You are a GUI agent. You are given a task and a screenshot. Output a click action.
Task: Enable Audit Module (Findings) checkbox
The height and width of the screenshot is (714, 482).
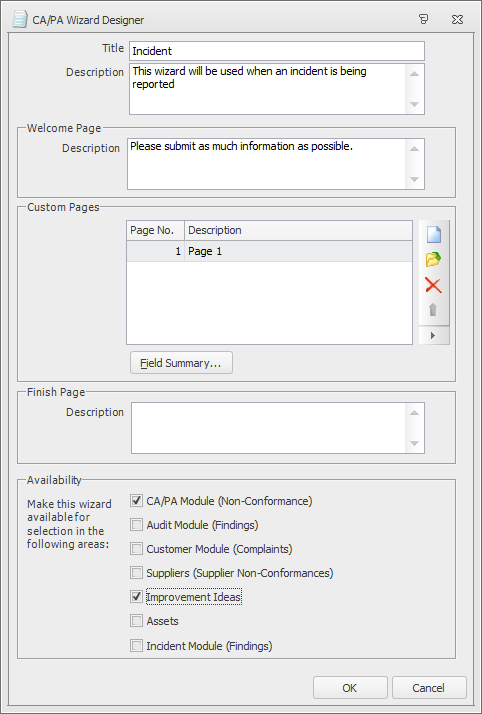(x=136, y=525)
